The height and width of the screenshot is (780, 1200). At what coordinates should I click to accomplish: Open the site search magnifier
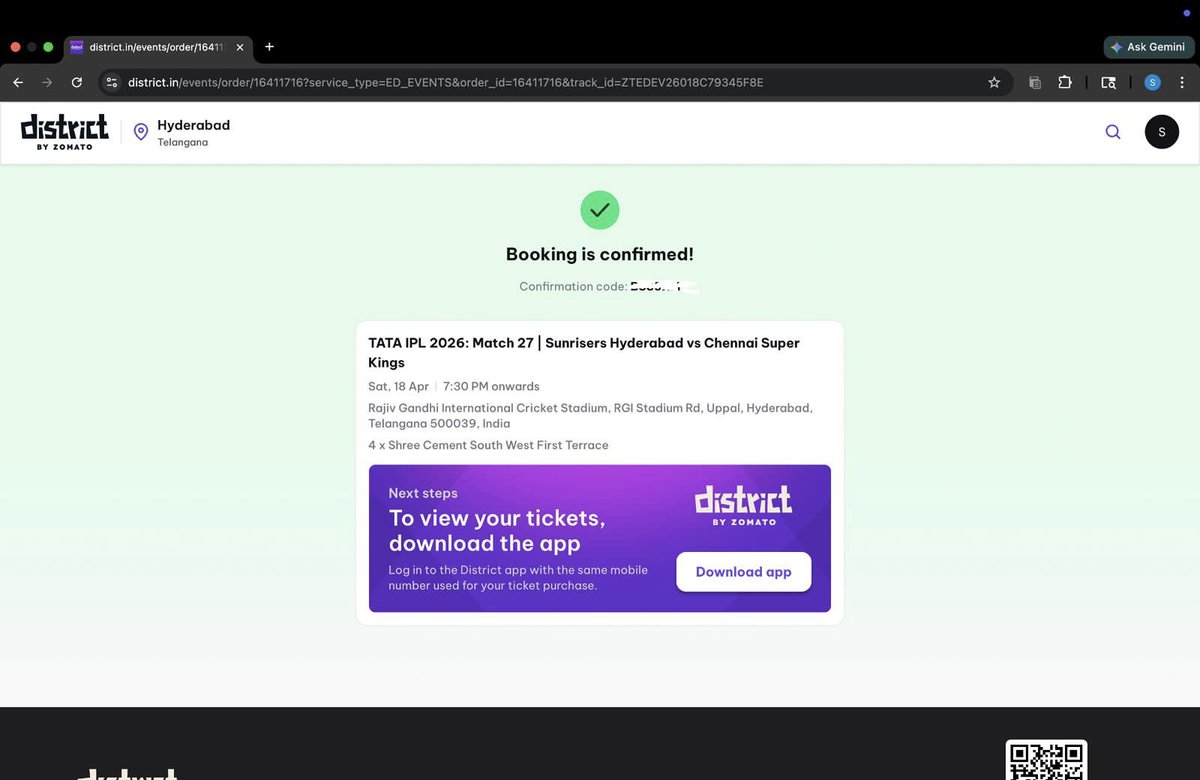coord(1113,132)
